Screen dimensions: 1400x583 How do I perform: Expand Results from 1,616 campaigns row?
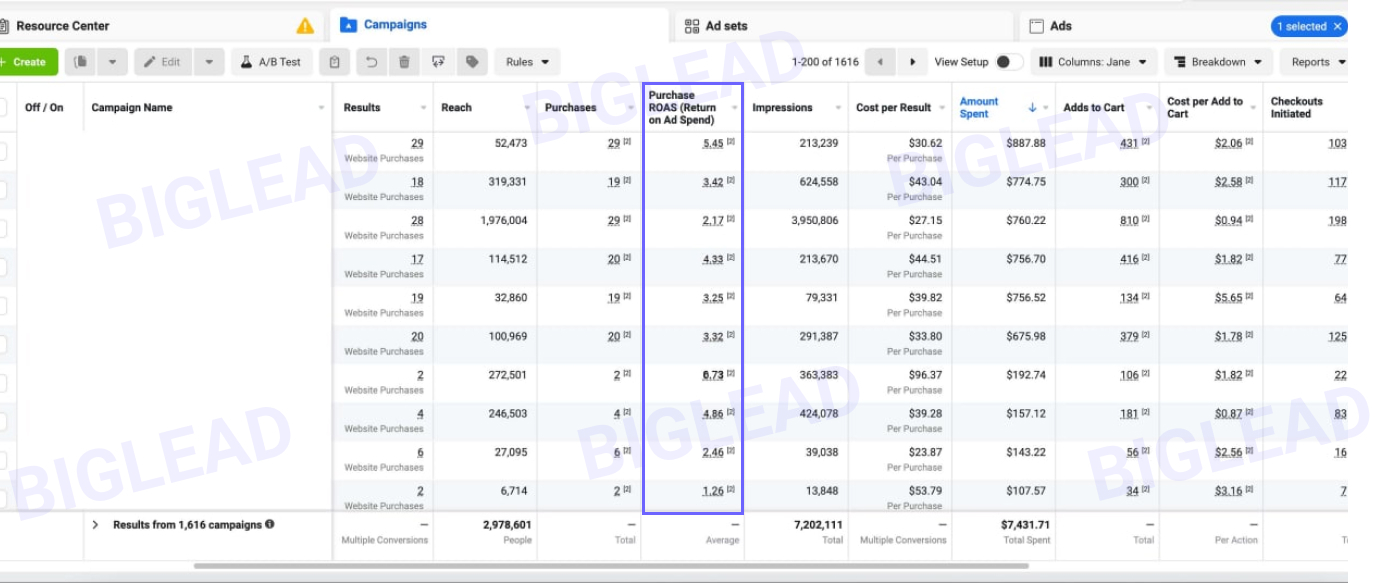click(97, 525)
